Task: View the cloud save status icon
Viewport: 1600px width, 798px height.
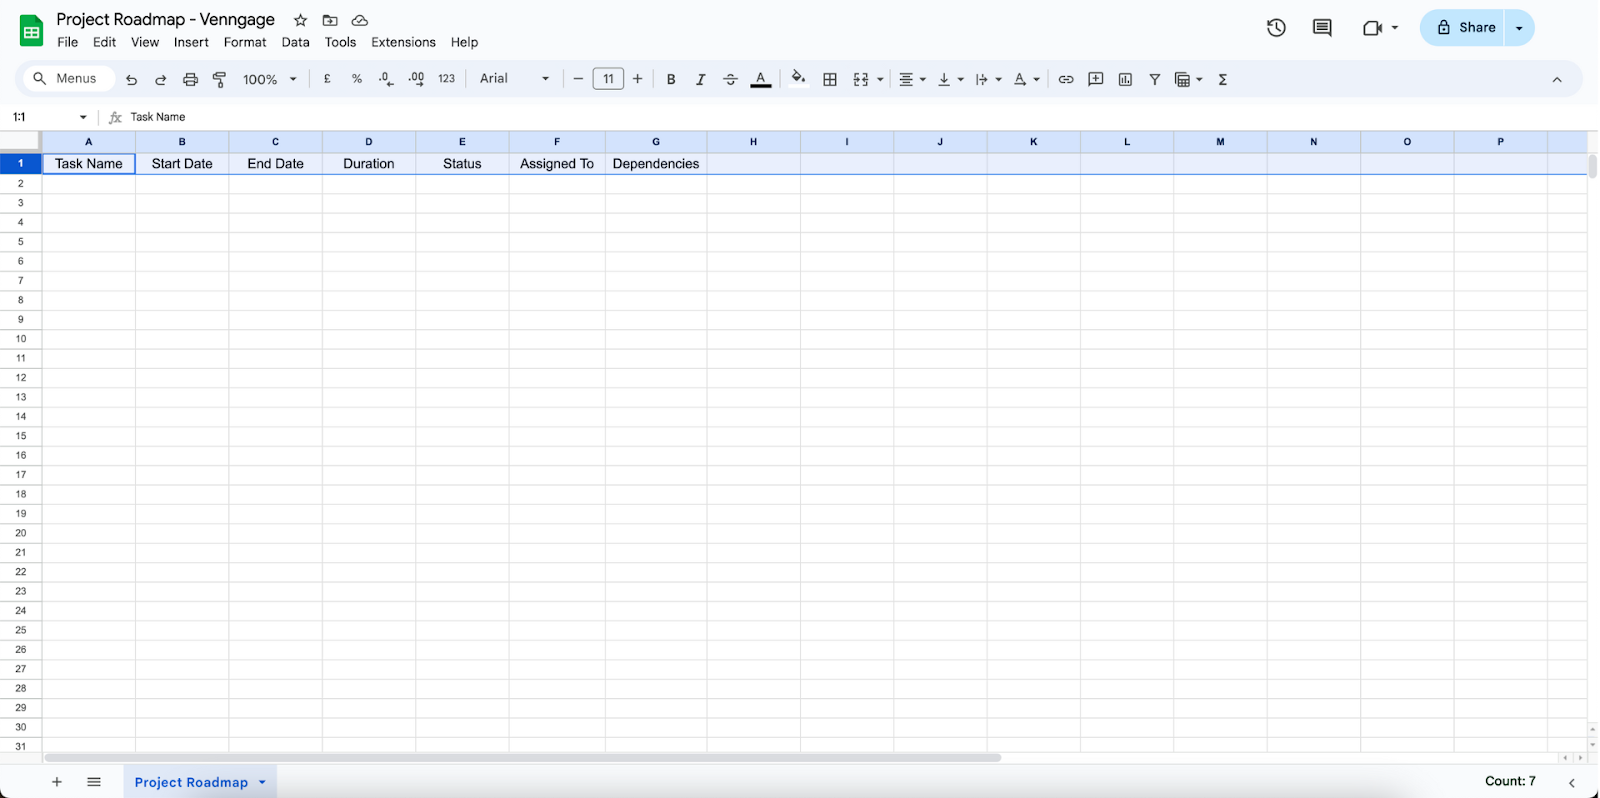Action: click(x=360, y=20)
